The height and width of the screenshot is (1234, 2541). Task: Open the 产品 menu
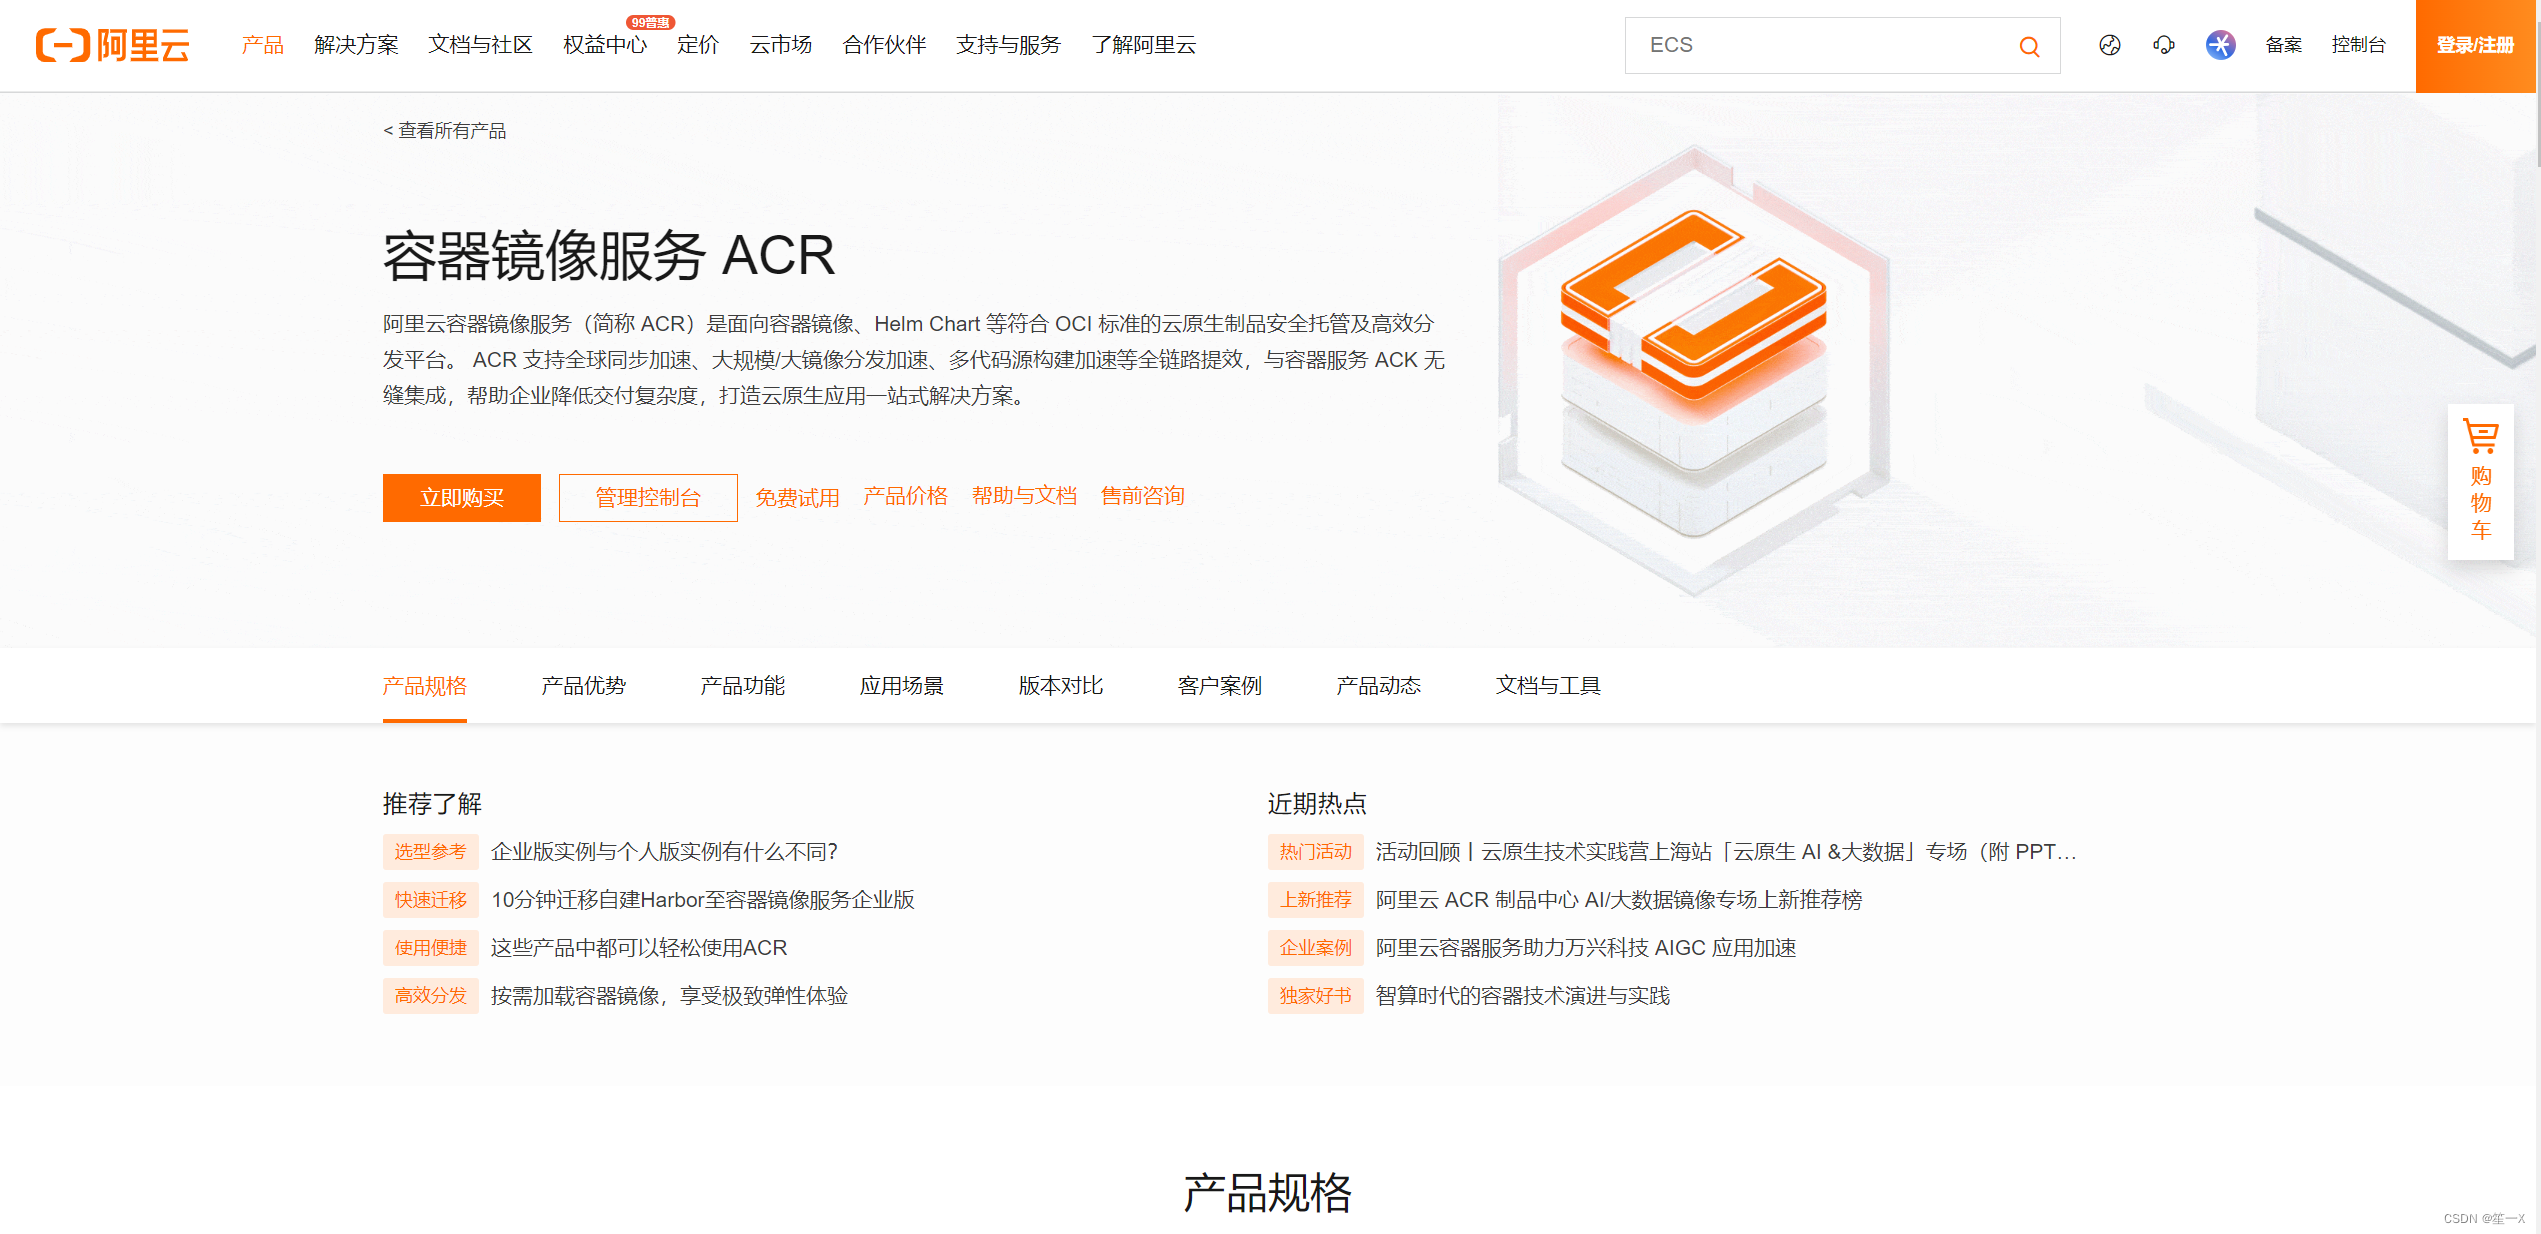pos(263,45)
